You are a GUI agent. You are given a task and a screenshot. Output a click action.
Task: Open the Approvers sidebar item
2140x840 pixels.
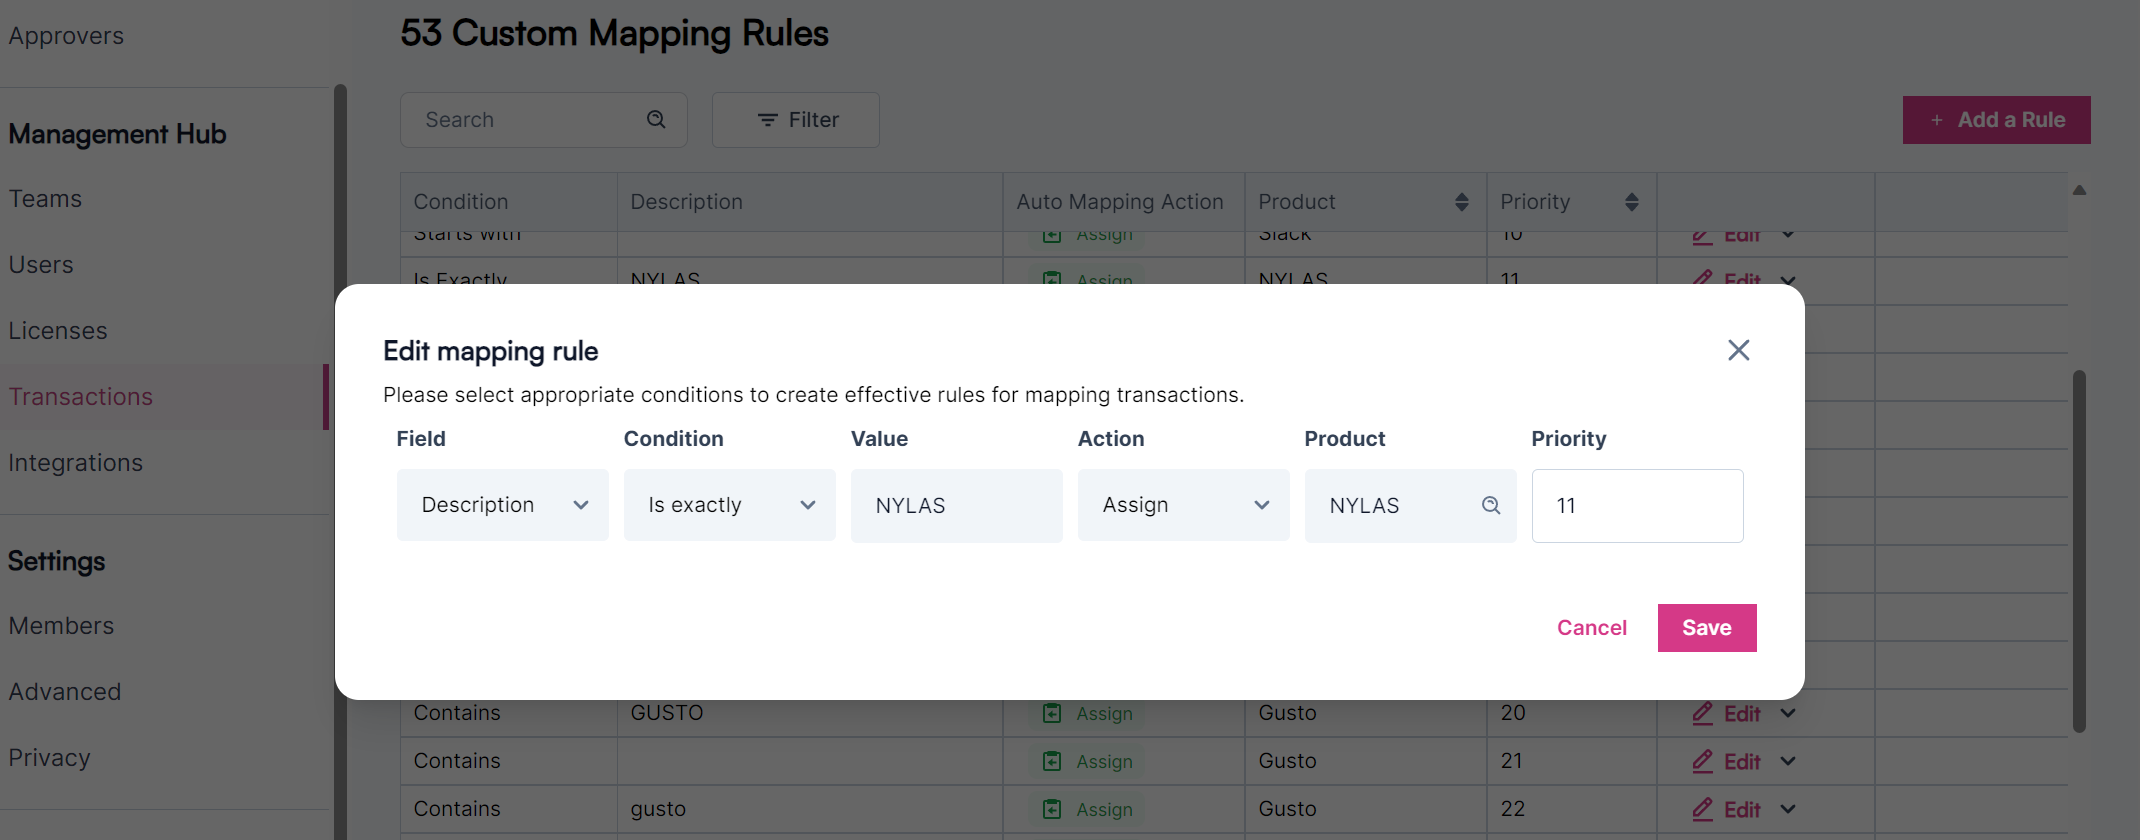[x=66, y=36]
